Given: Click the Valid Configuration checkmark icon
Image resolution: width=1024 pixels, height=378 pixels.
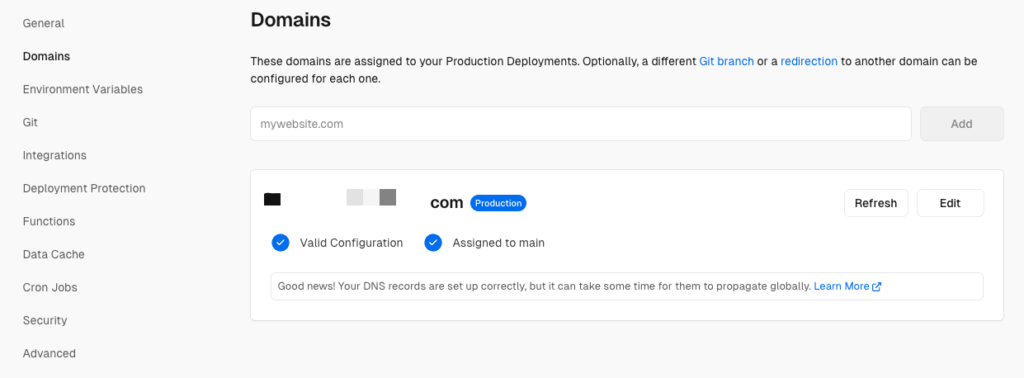Looking at the screenshot, I should (280, 243).
